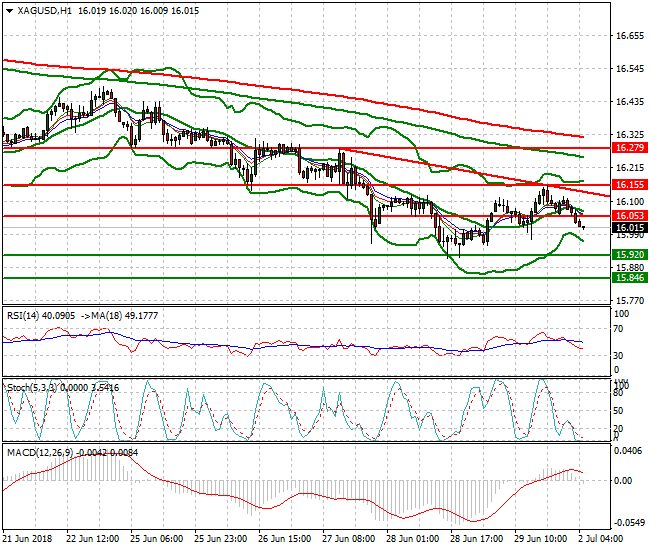The height and width of the screenshot is (550, 650).
Task: Click the 28 Jun 01:00 time label
Action: pyautogui.click(x=412, y=539)
